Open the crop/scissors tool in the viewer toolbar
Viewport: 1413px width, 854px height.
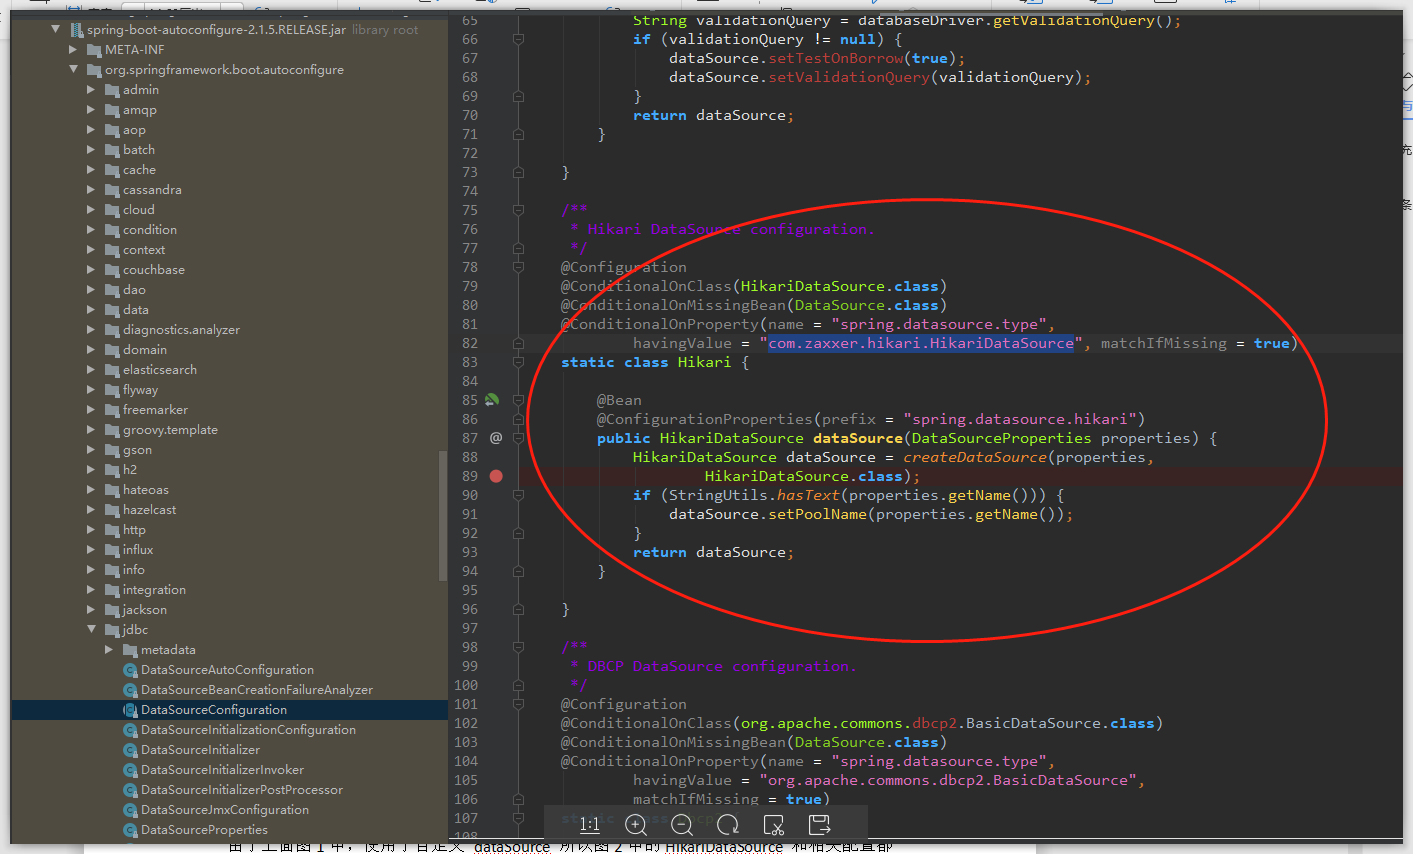[773, 824]
